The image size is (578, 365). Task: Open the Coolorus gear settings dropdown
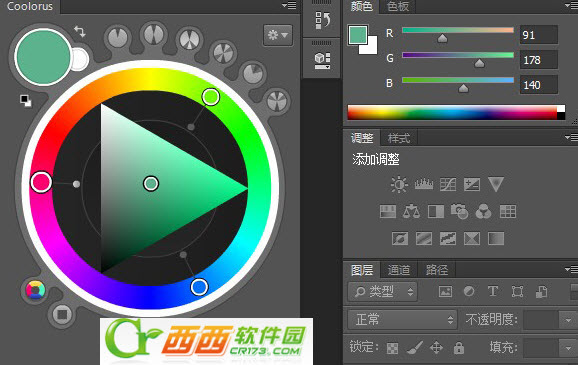[x=278, y=35]
